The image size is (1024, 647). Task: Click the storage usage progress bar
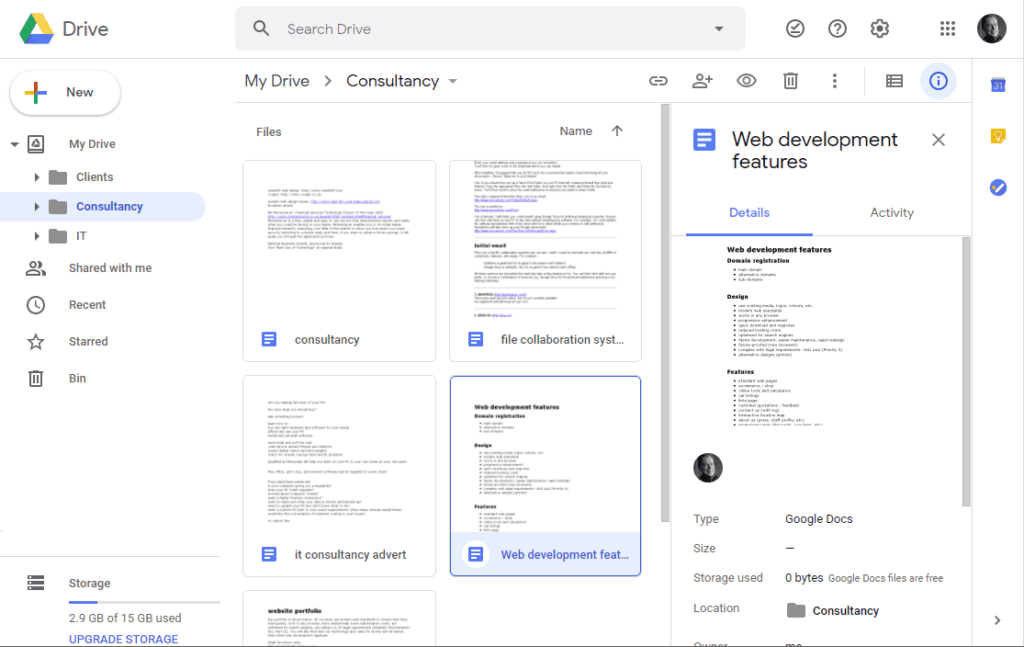pos(144,603)
